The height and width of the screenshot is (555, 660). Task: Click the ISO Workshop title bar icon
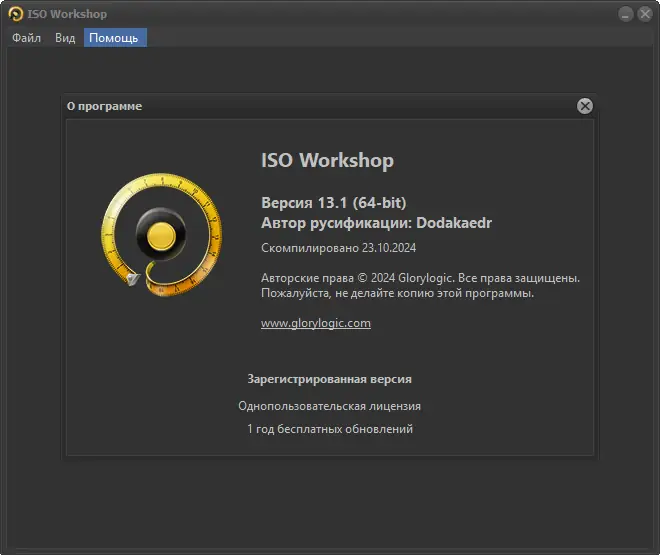coord(16,14)
